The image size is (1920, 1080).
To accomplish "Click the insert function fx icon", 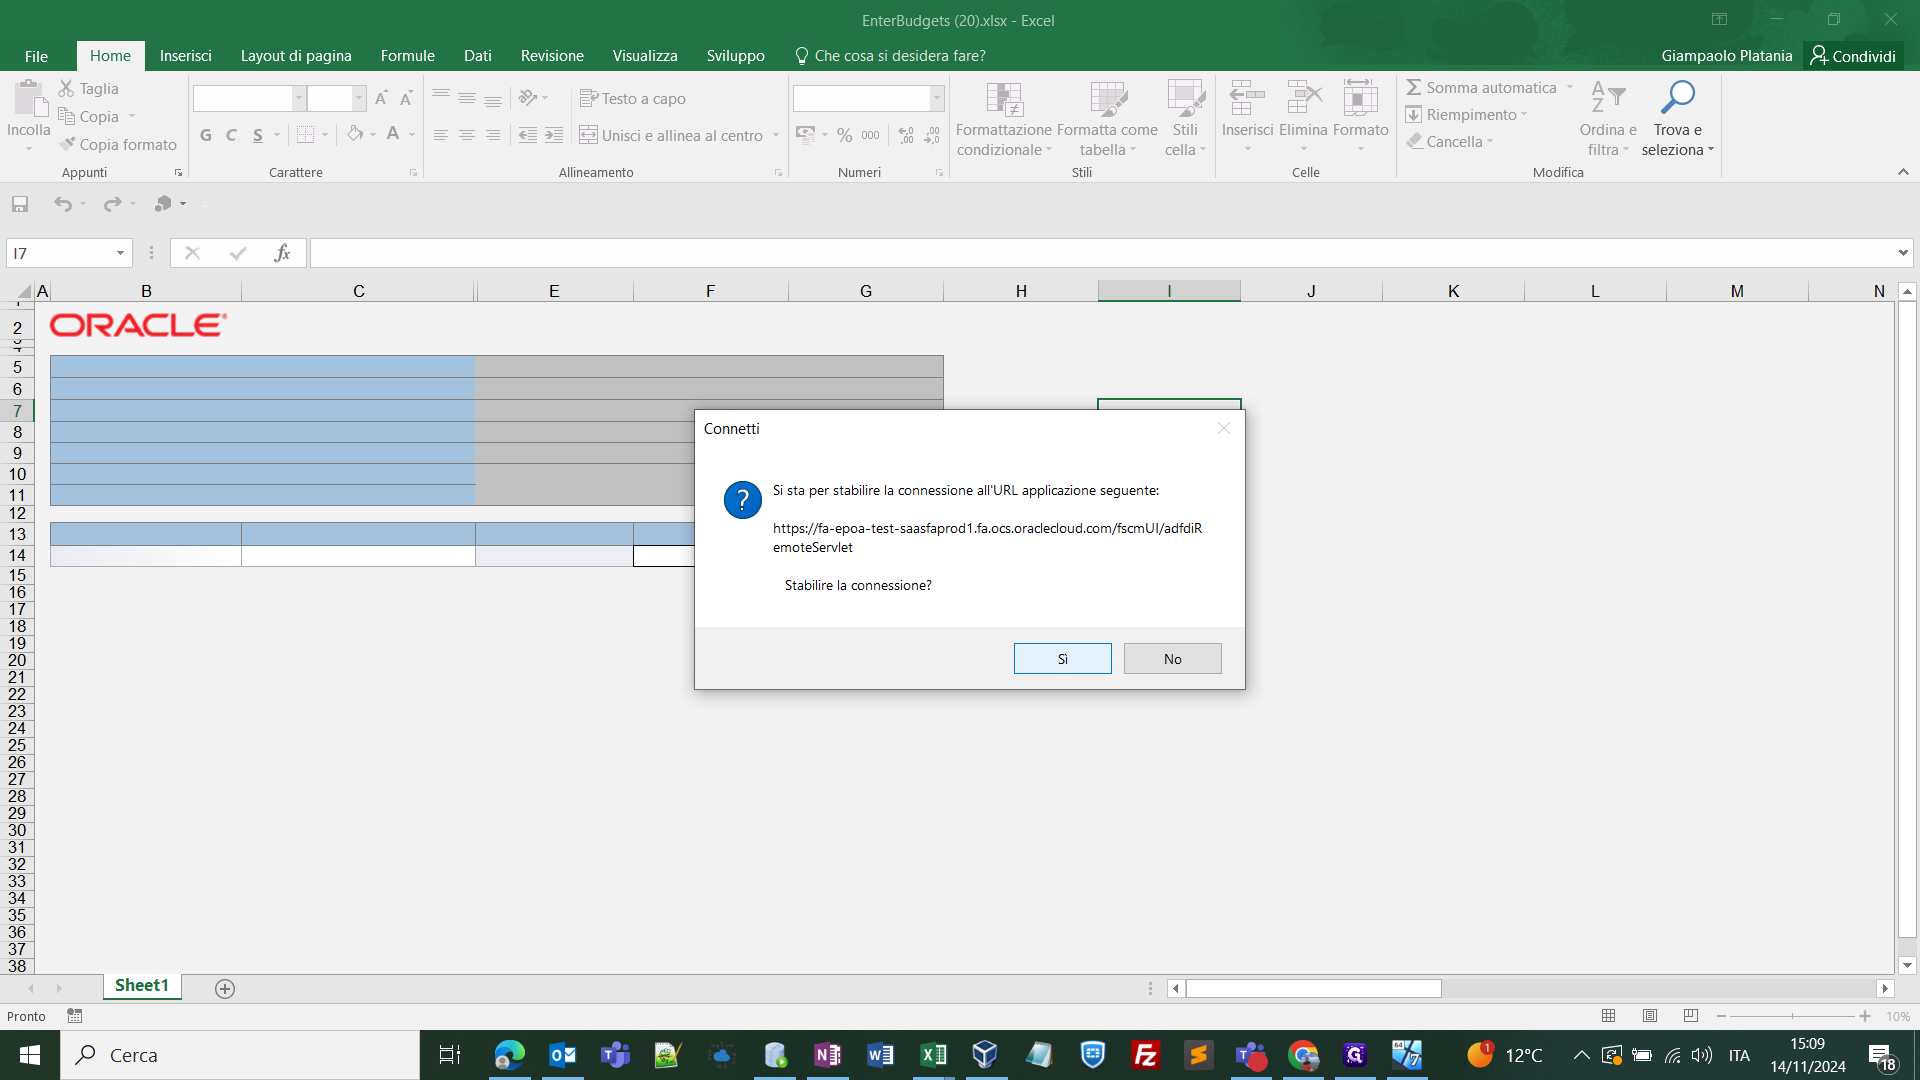I will (282, 253).
